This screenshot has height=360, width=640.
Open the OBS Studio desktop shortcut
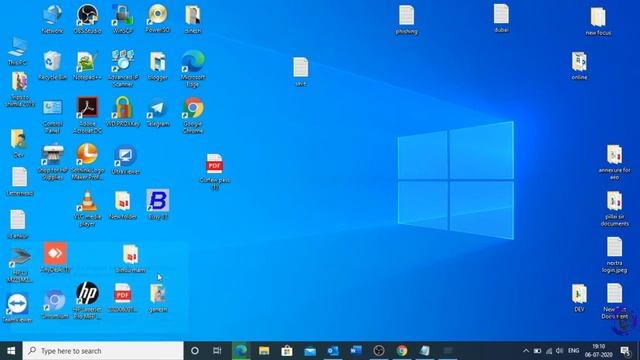(87, 18)
